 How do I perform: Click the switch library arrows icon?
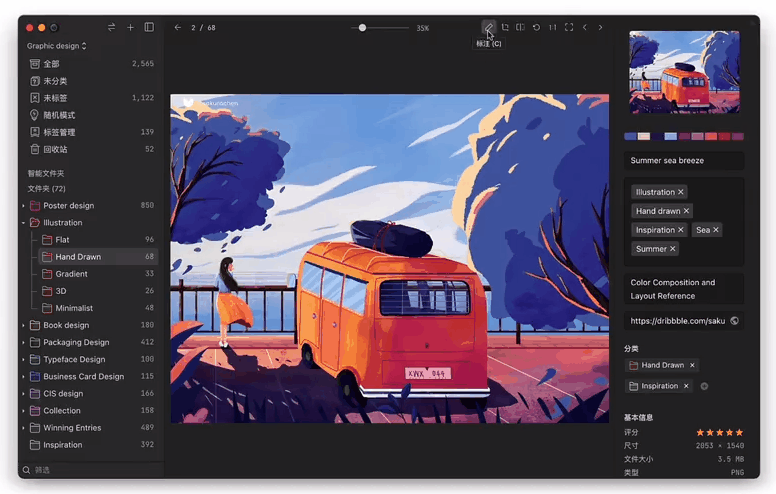111,27
